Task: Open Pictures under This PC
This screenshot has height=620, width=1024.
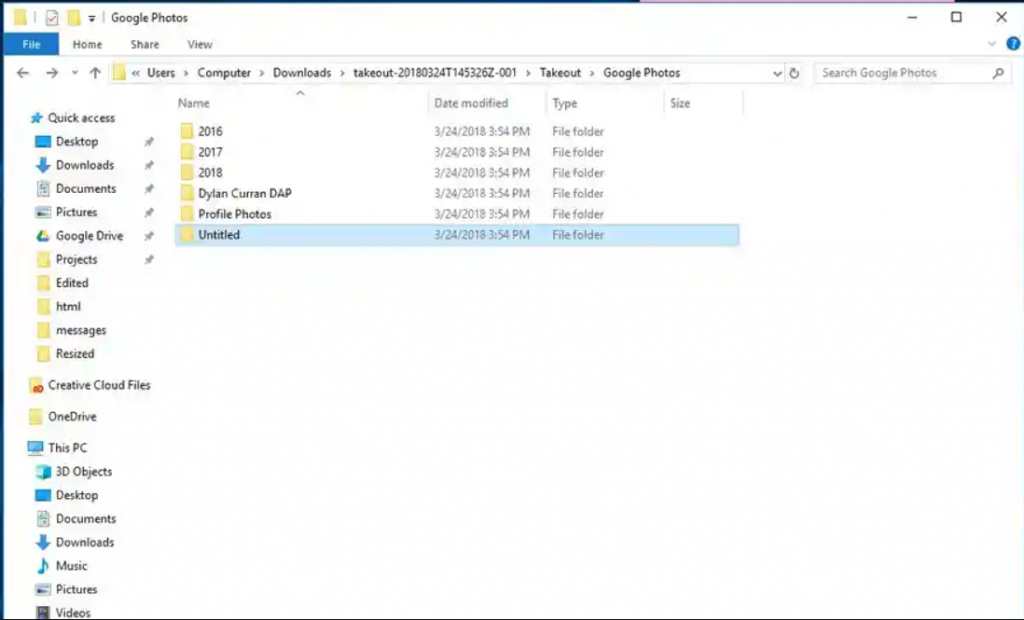Action: click(x=76, y=589)
